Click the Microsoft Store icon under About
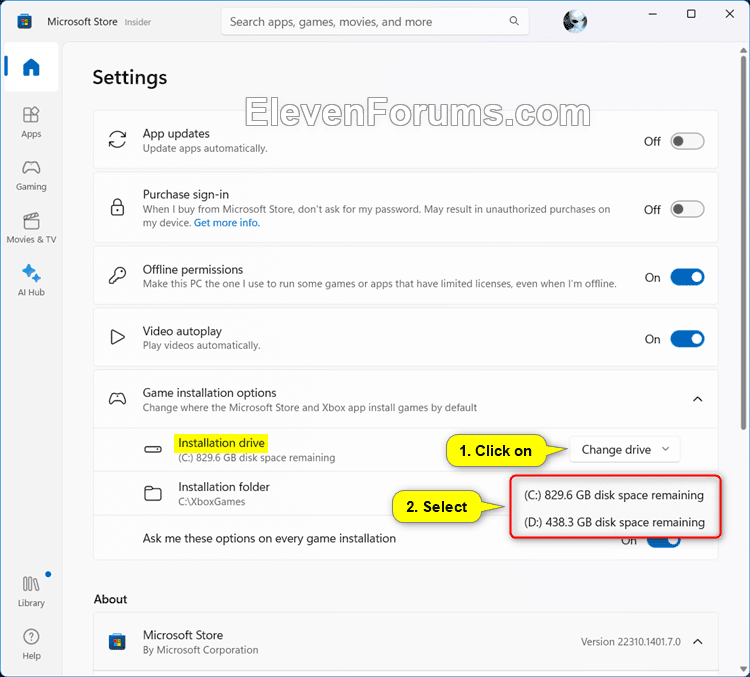750x677 pixels. tap(117, 642)
